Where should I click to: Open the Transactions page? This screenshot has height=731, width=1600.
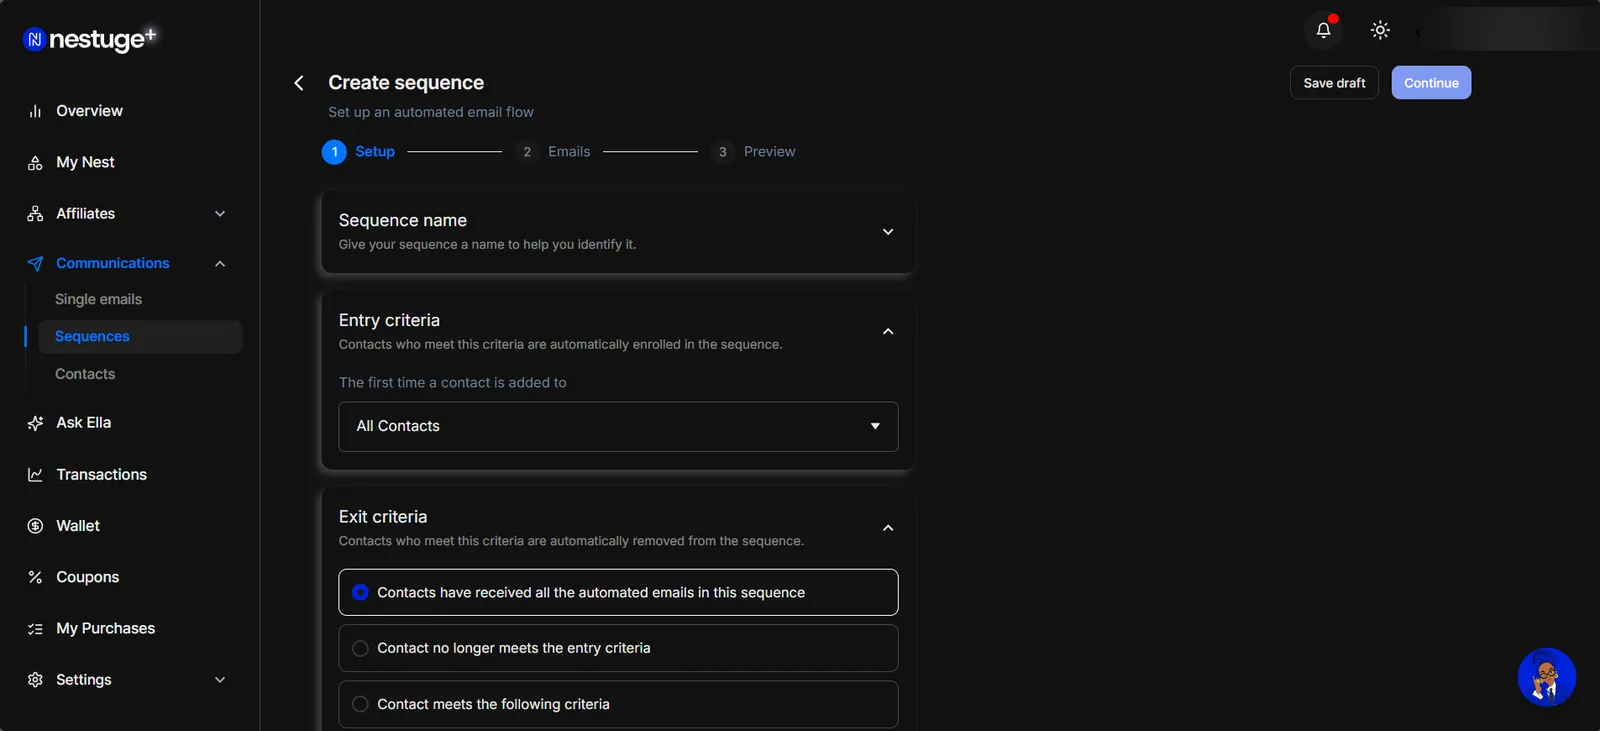[101, 475]
